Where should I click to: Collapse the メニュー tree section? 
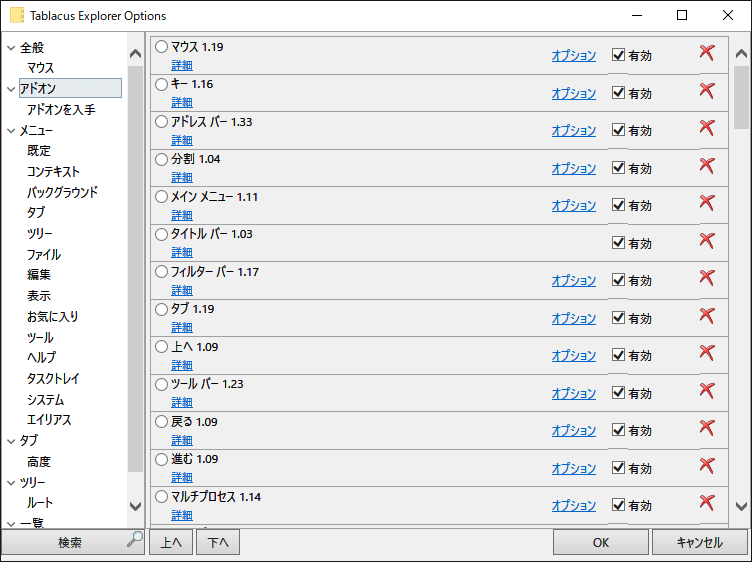click(12, 130)
